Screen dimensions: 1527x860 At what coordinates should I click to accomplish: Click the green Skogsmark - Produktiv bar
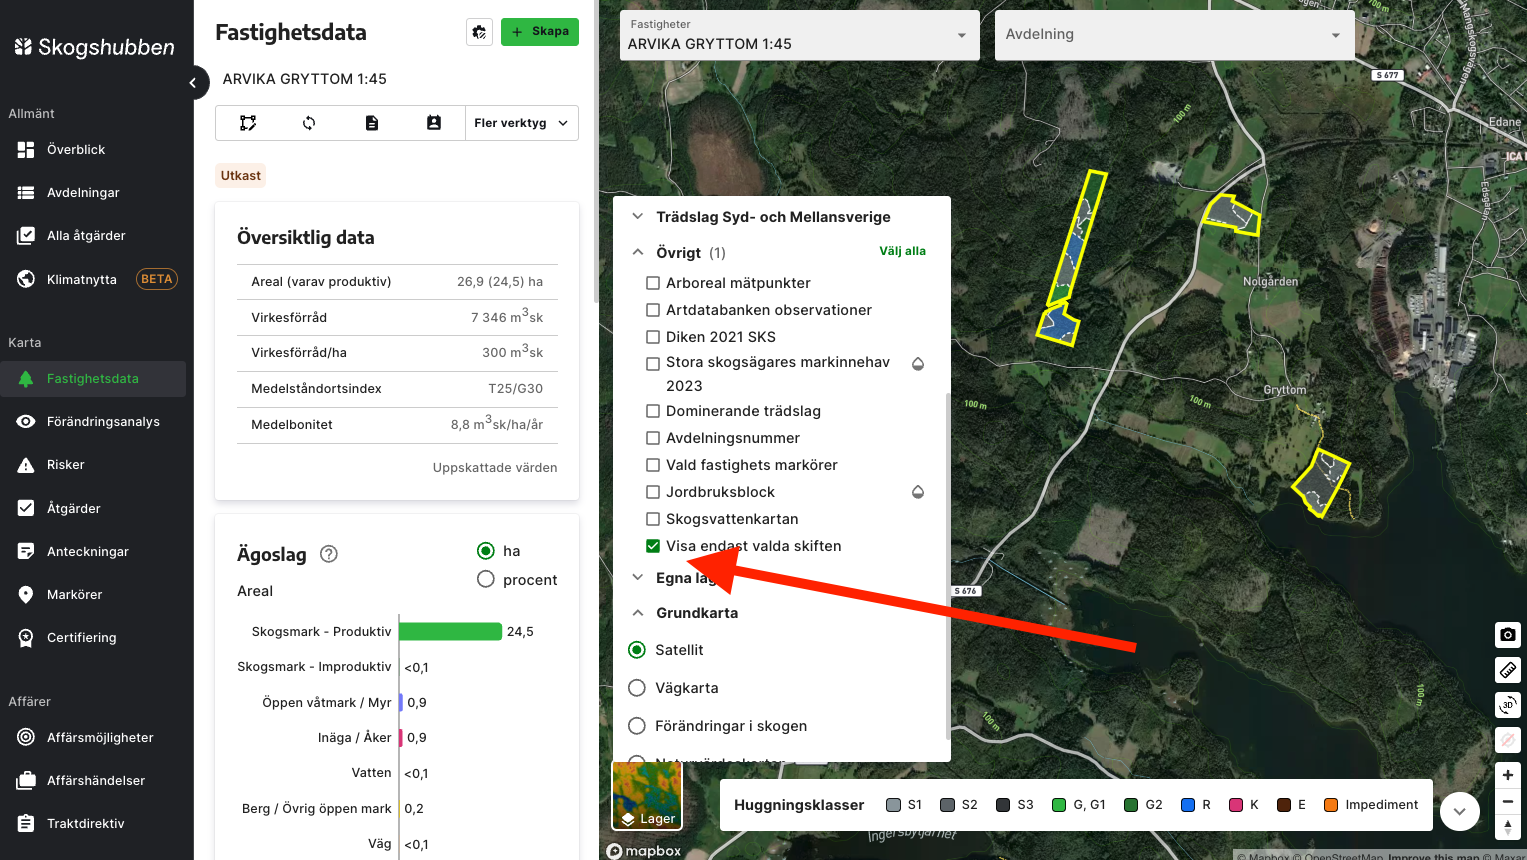450,631
